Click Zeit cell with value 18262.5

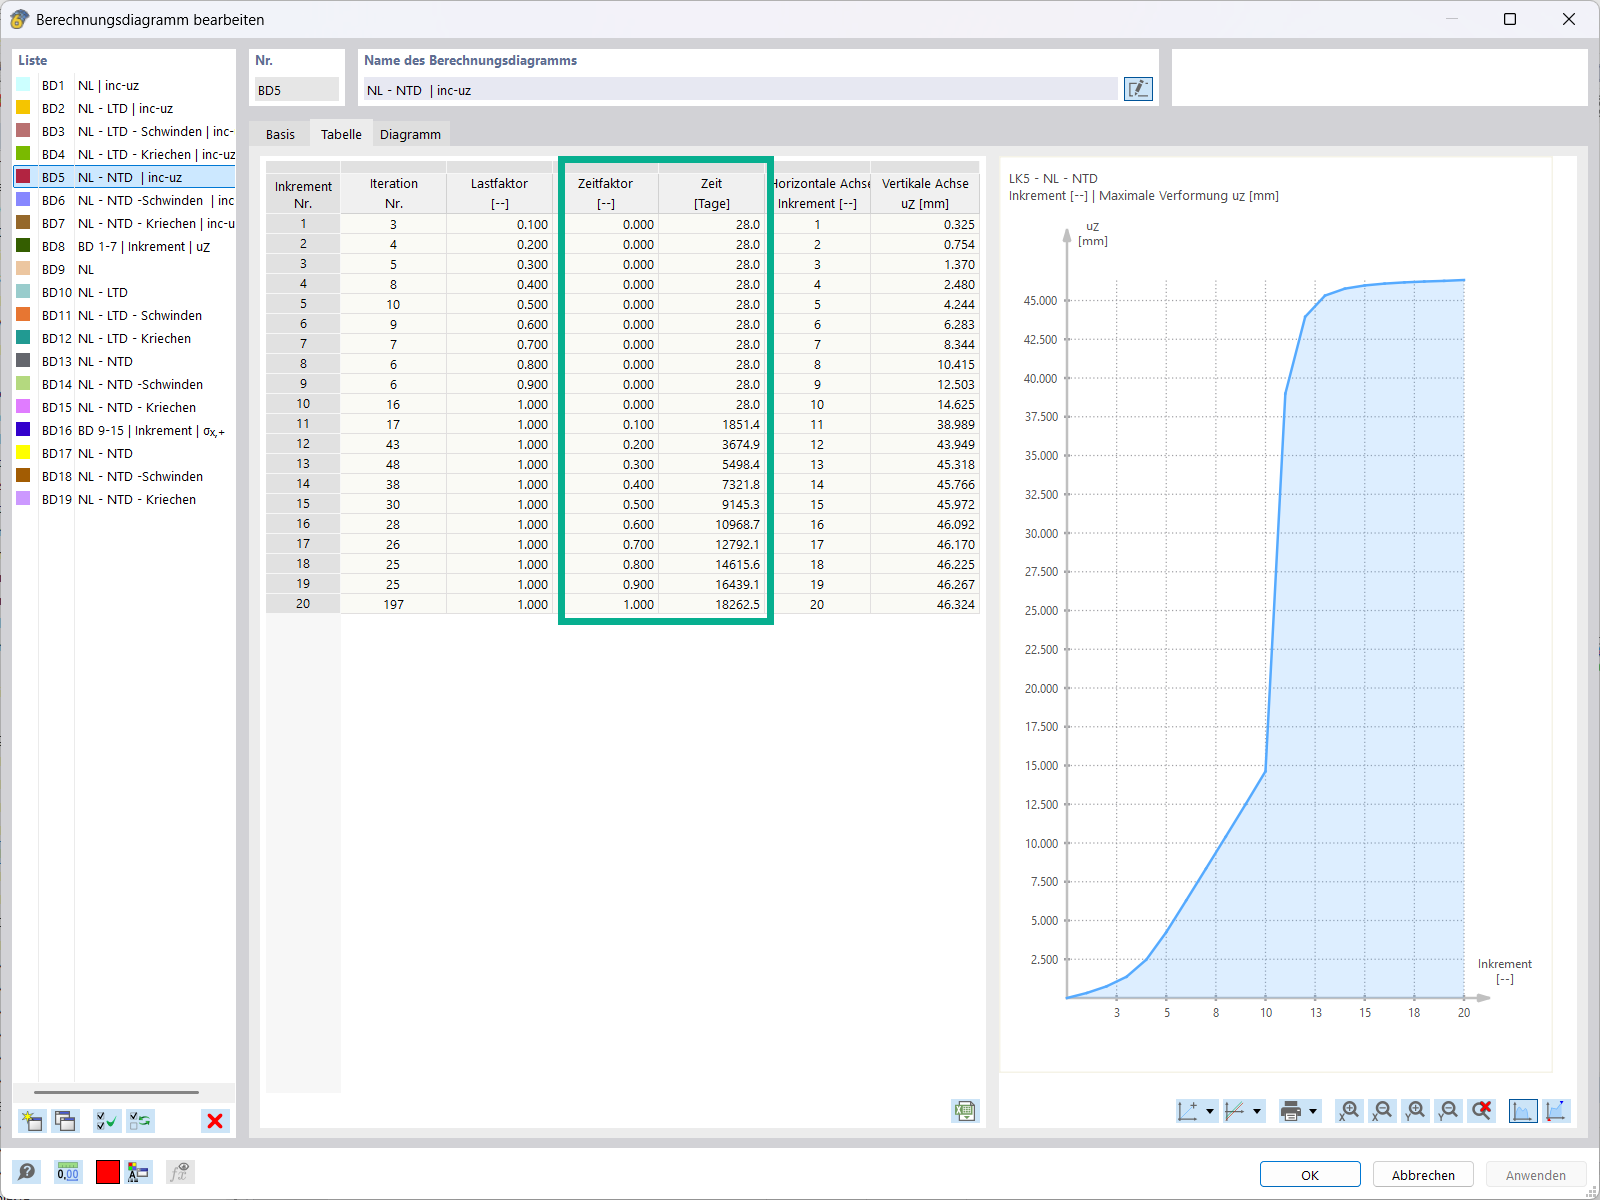click(x=712, y=604)
